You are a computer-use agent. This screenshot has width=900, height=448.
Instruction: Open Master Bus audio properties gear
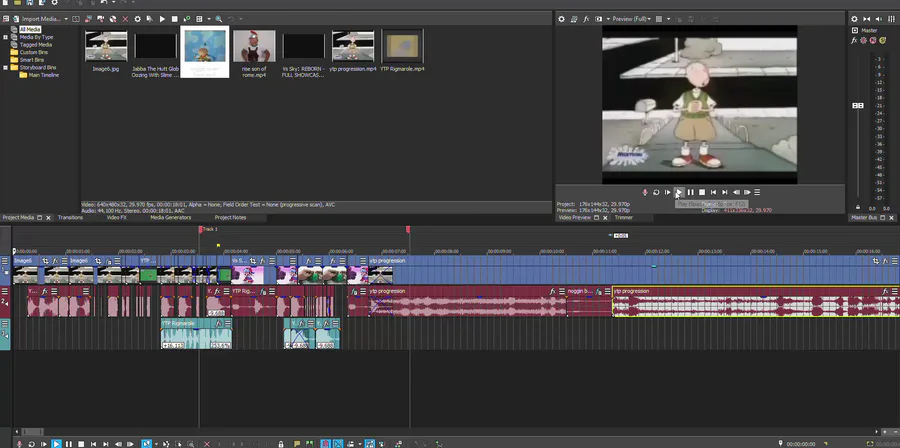tap(854, 19)
